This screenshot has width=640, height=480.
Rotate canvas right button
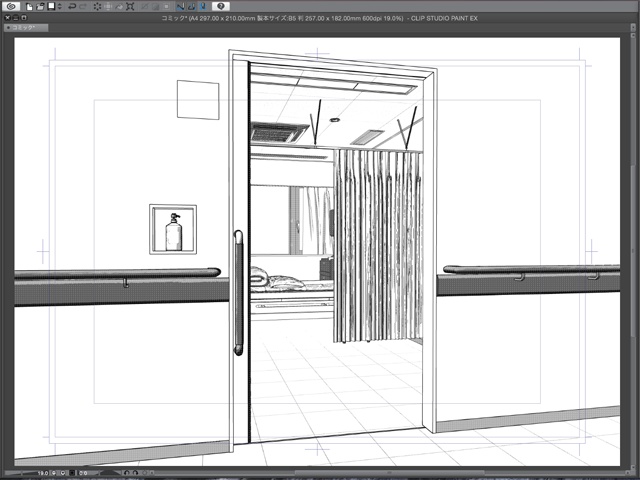point(136,473)
